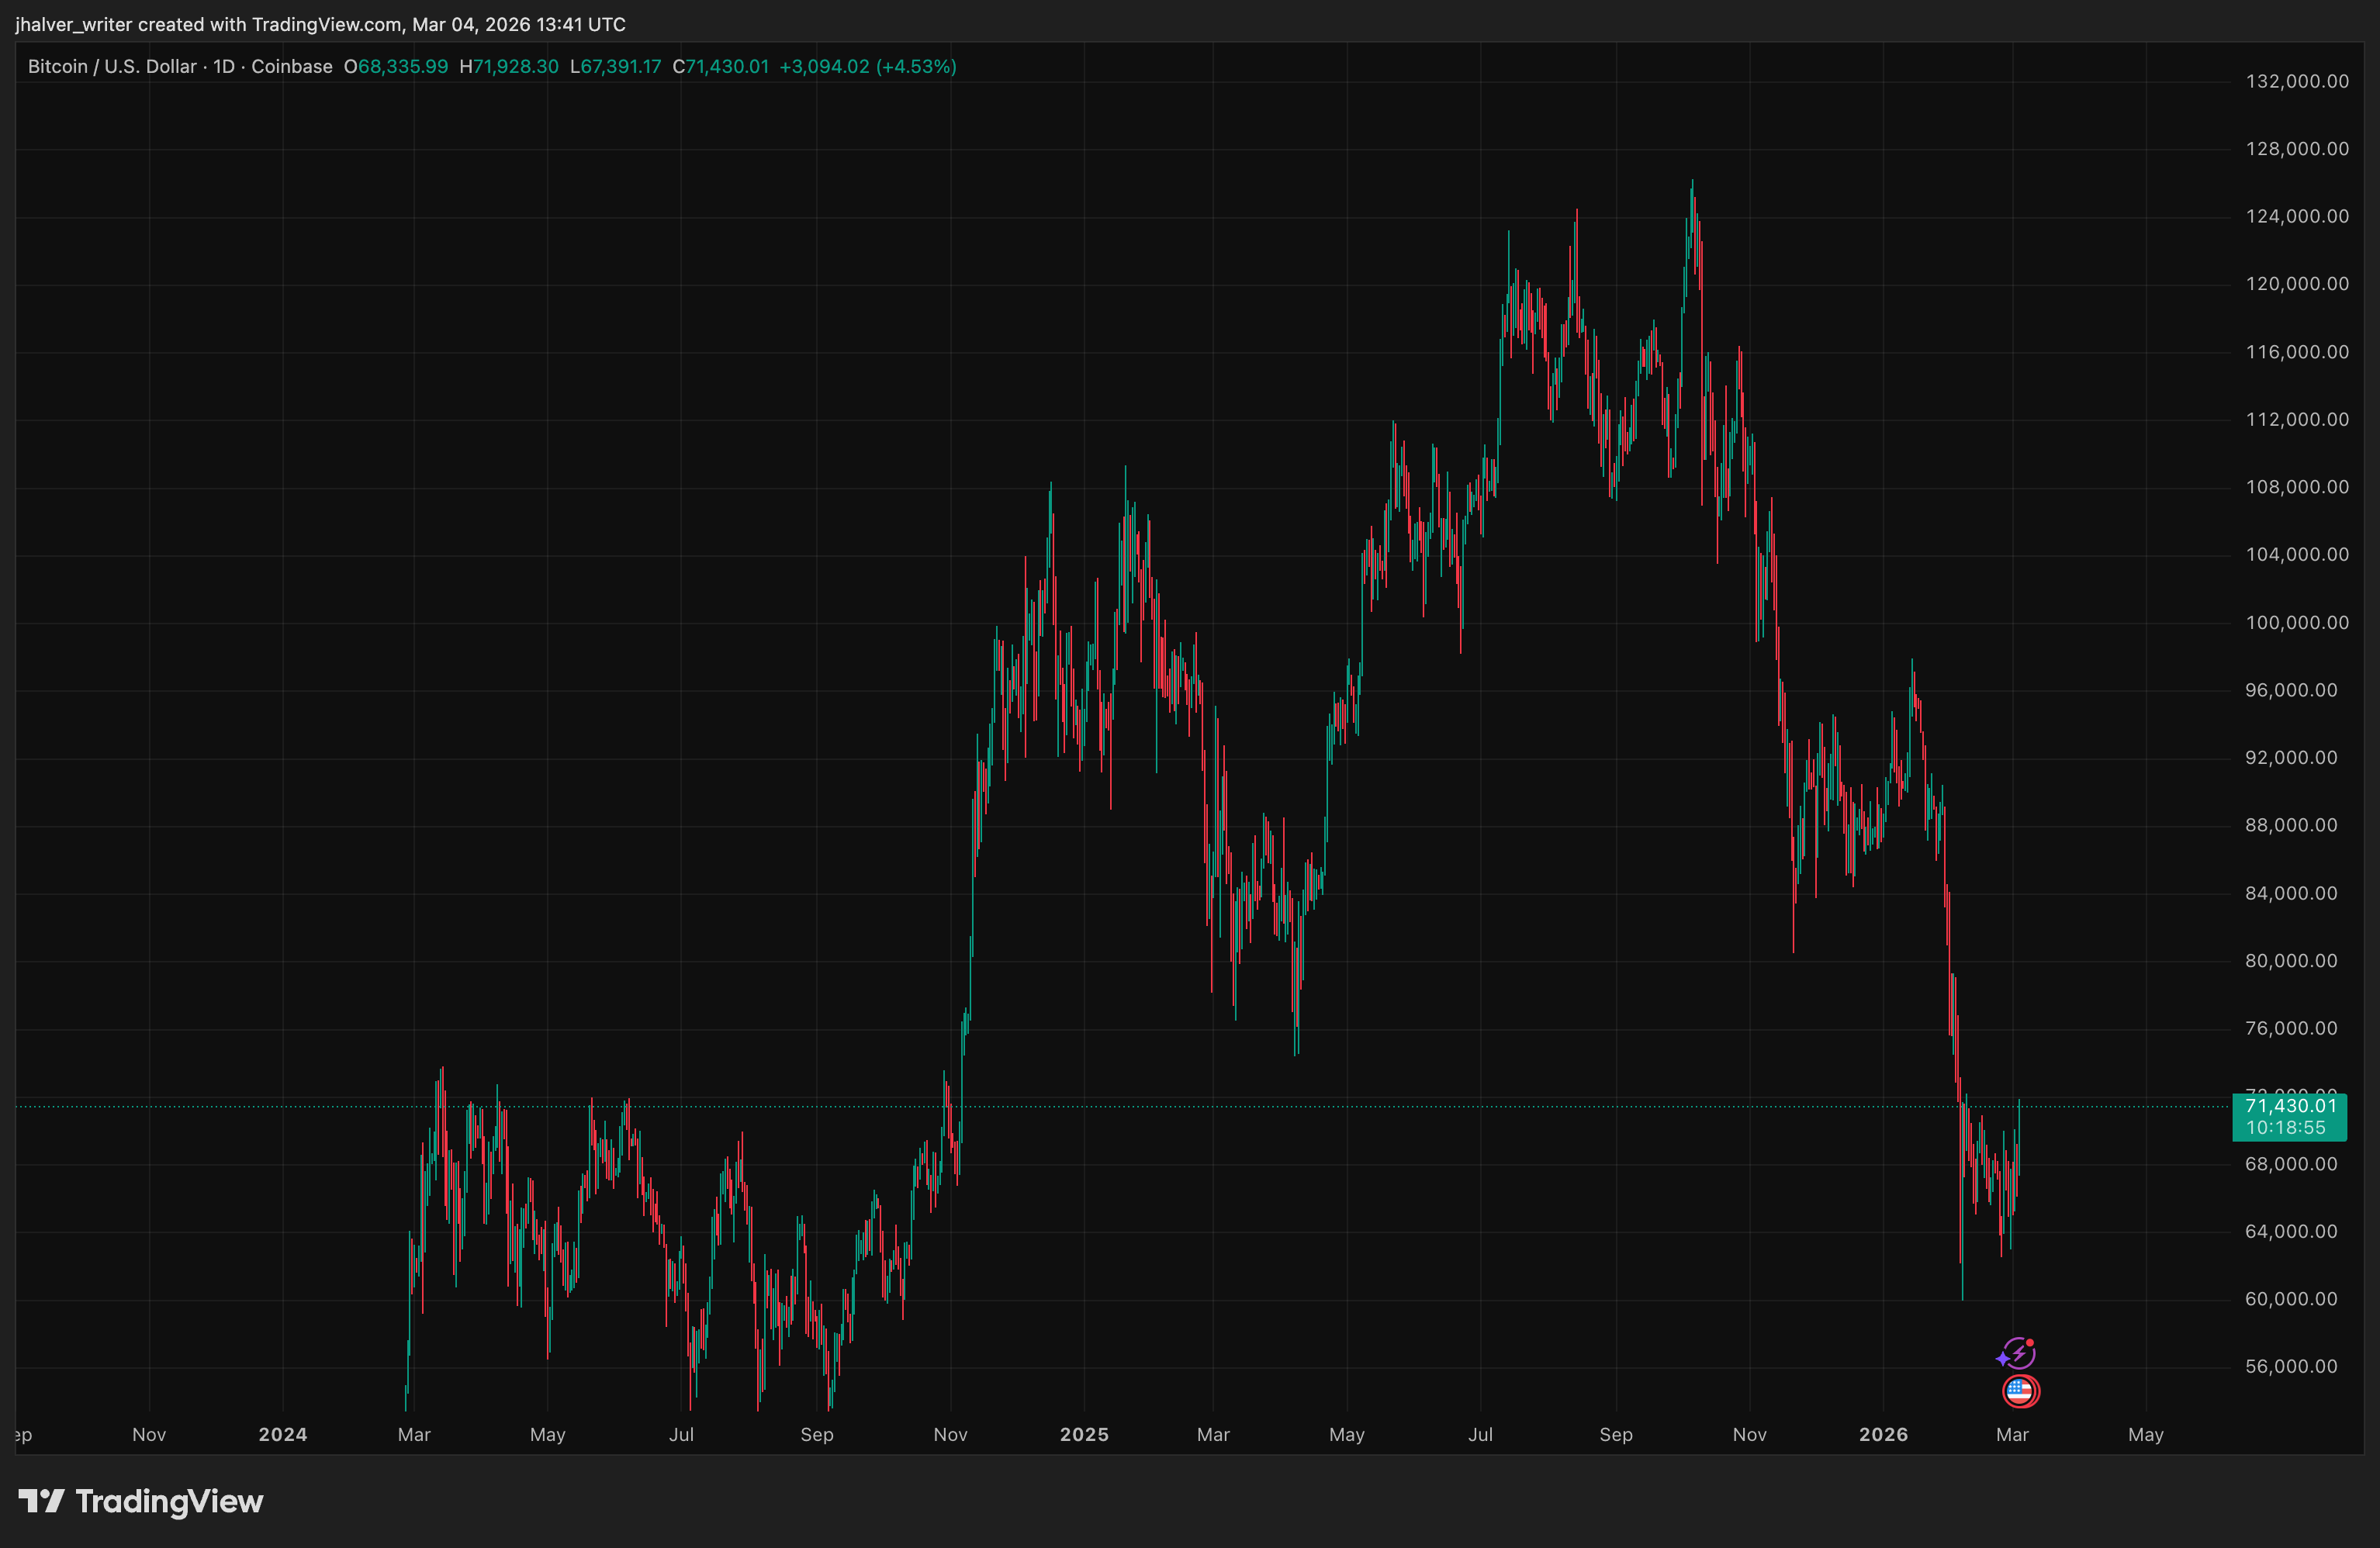Screen dimensions: 2380x1548
Task: Click the TradingView logo icon at bottom
Action: 41,1501
